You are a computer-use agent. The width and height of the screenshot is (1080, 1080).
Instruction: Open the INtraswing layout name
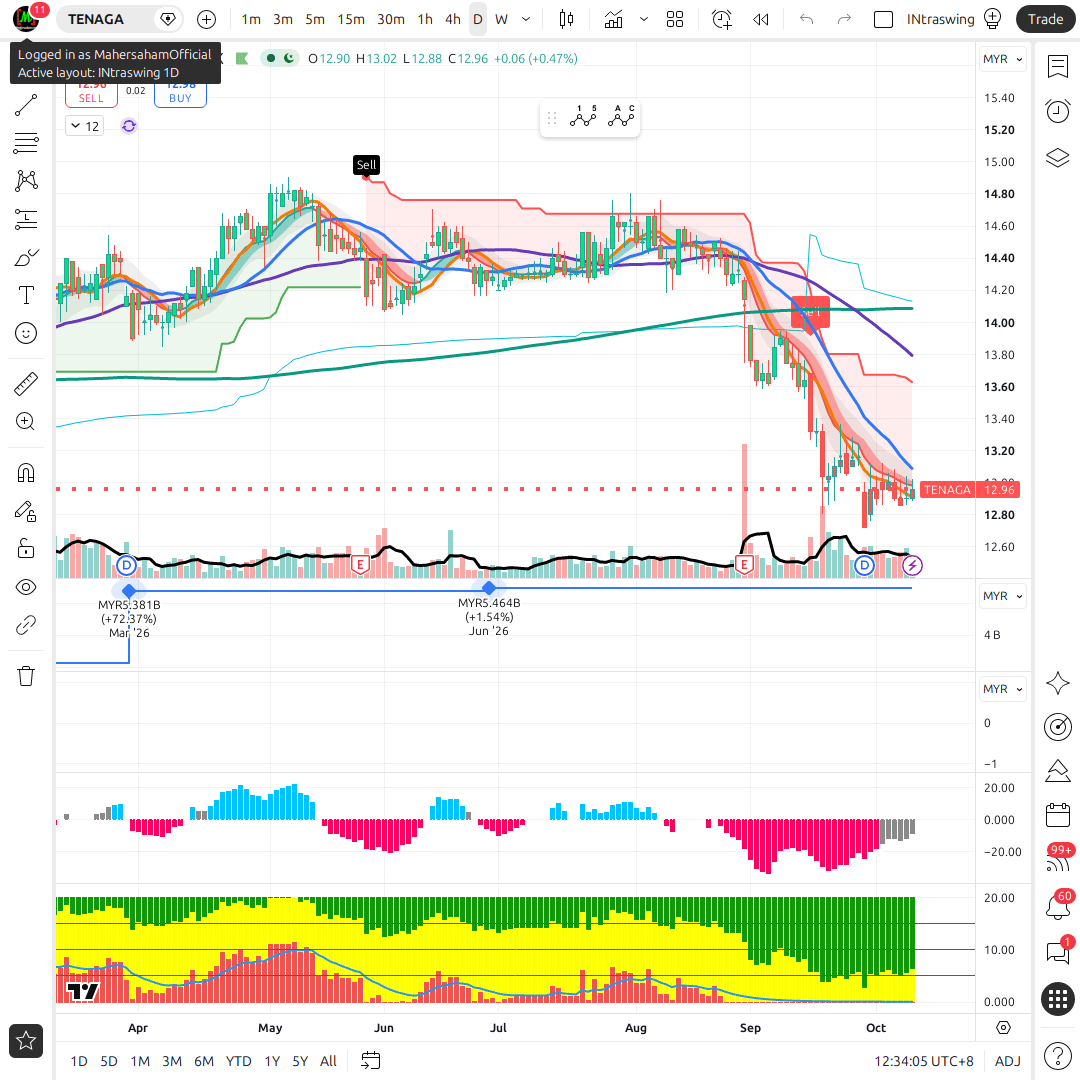(x=940, y=19)
